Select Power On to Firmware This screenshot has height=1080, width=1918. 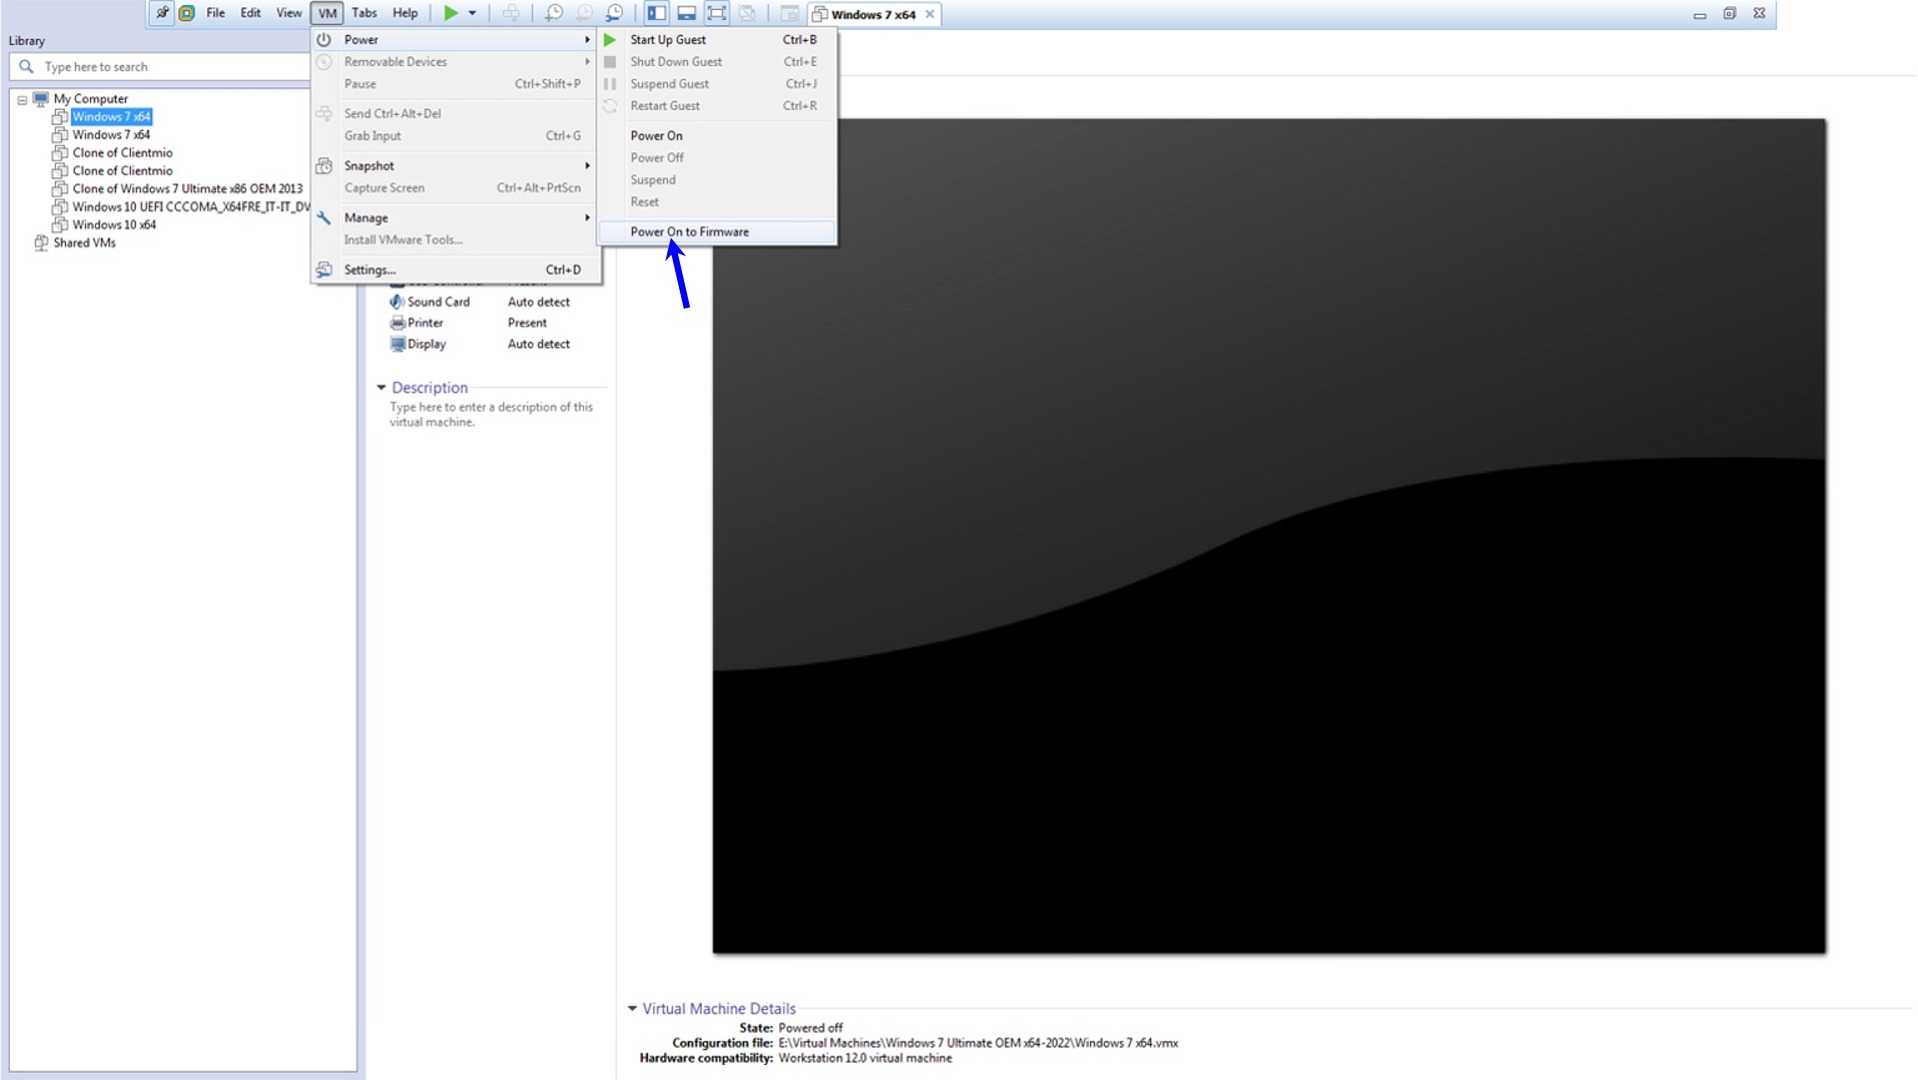tap(689, 232)
